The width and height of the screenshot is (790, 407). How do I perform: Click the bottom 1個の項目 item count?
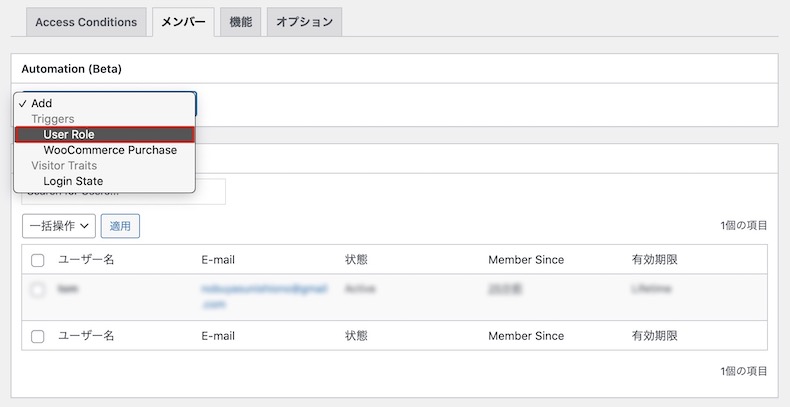[x=744, y=371]
